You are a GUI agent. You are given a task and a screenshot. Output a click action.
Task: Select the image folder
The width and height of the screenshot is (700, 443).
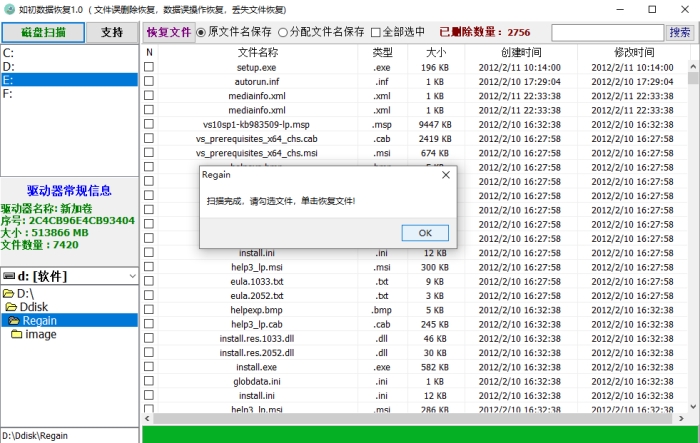[x=34, y=334]
